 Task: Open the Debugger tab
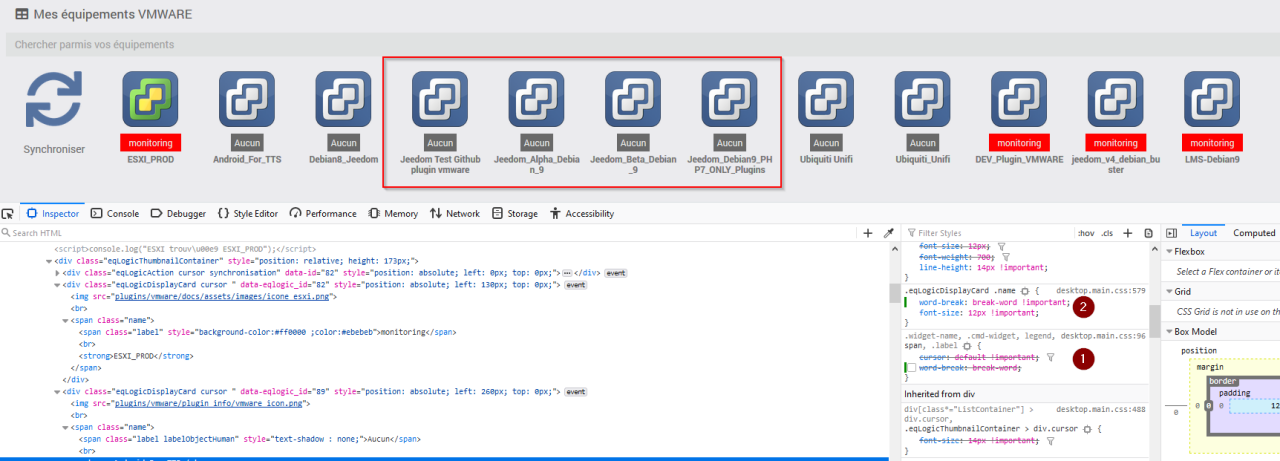(179, 213)
